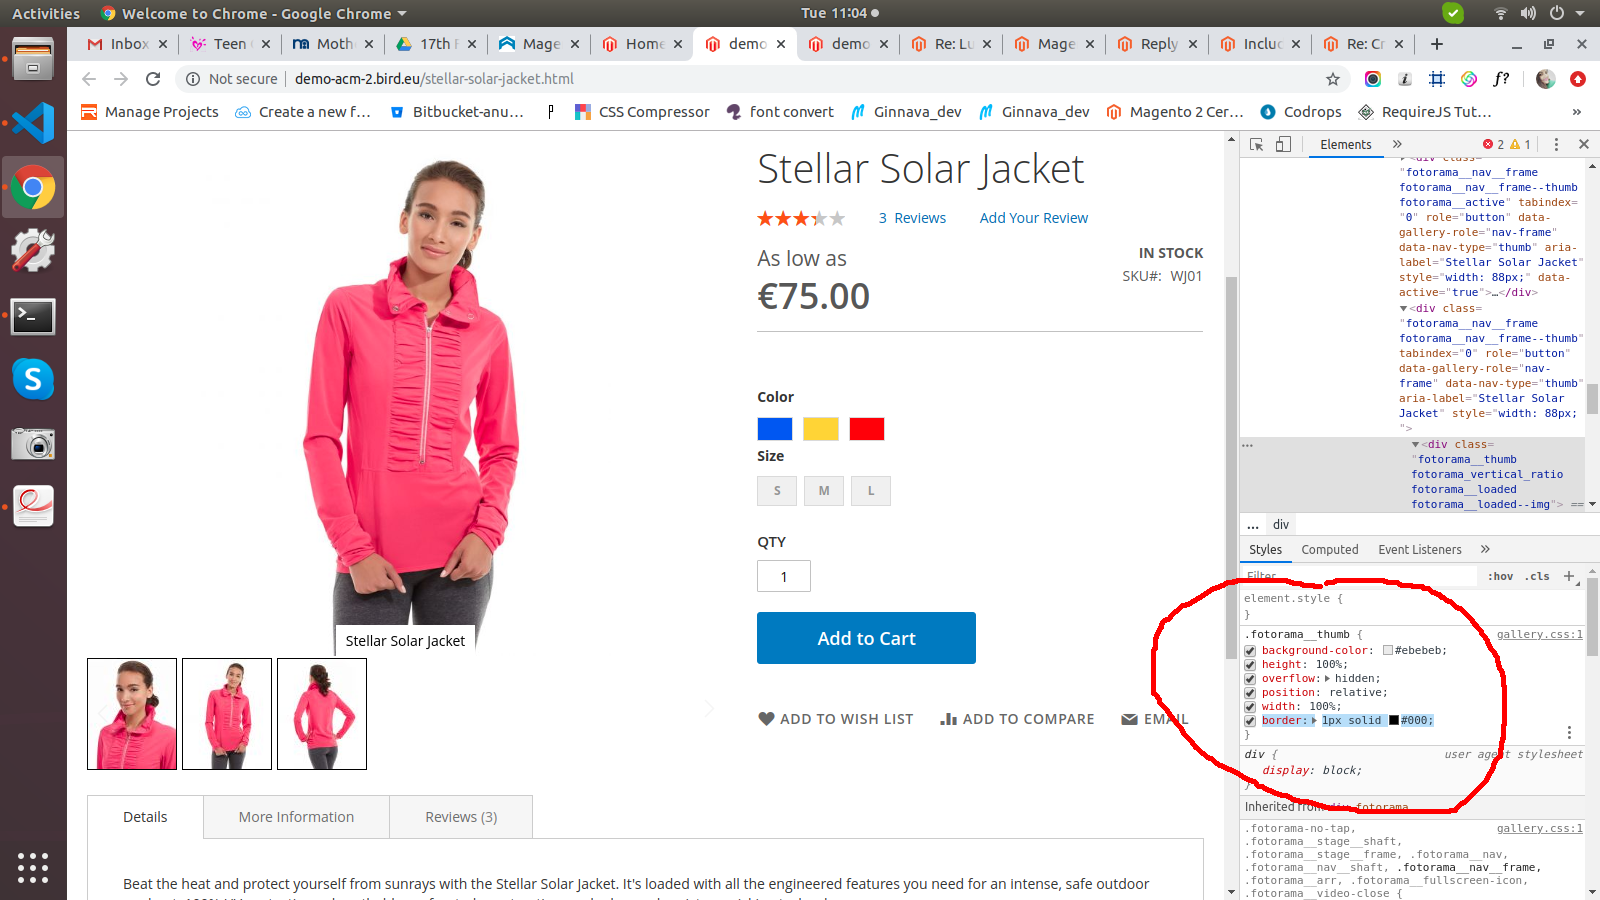This screenshot has height=900, width=1600.
Task: Open the :hov pseudo-class toggles
Action: [1501, 576]
